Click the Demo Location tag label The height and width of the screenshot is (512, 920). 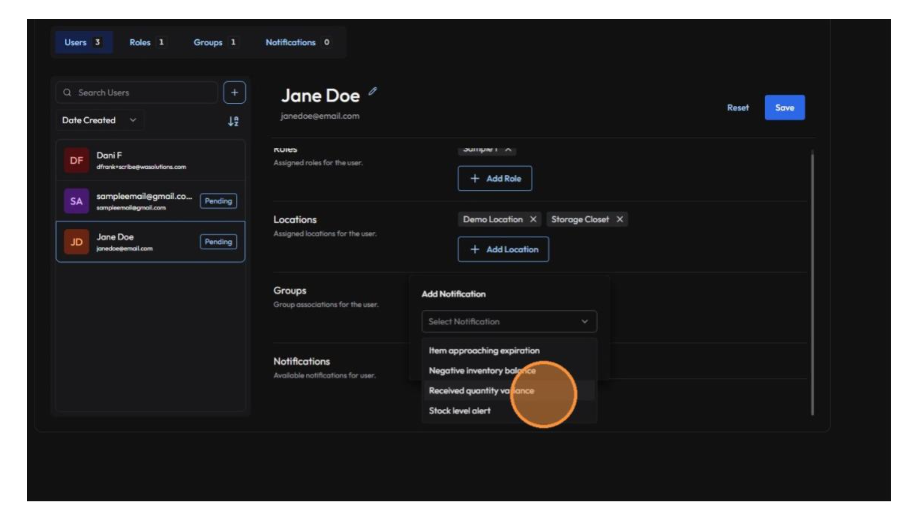coord(492,219)
